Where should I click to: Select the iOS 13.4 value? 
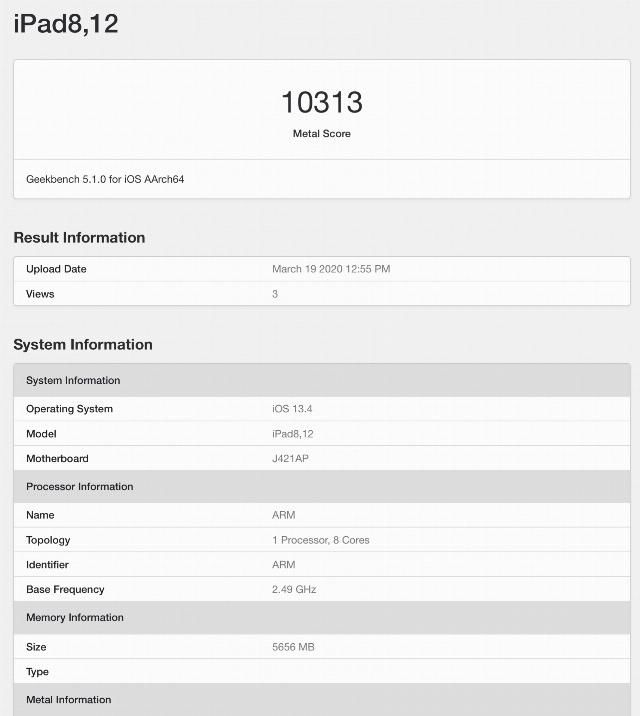pyautogui.click(x=292, y=409)
